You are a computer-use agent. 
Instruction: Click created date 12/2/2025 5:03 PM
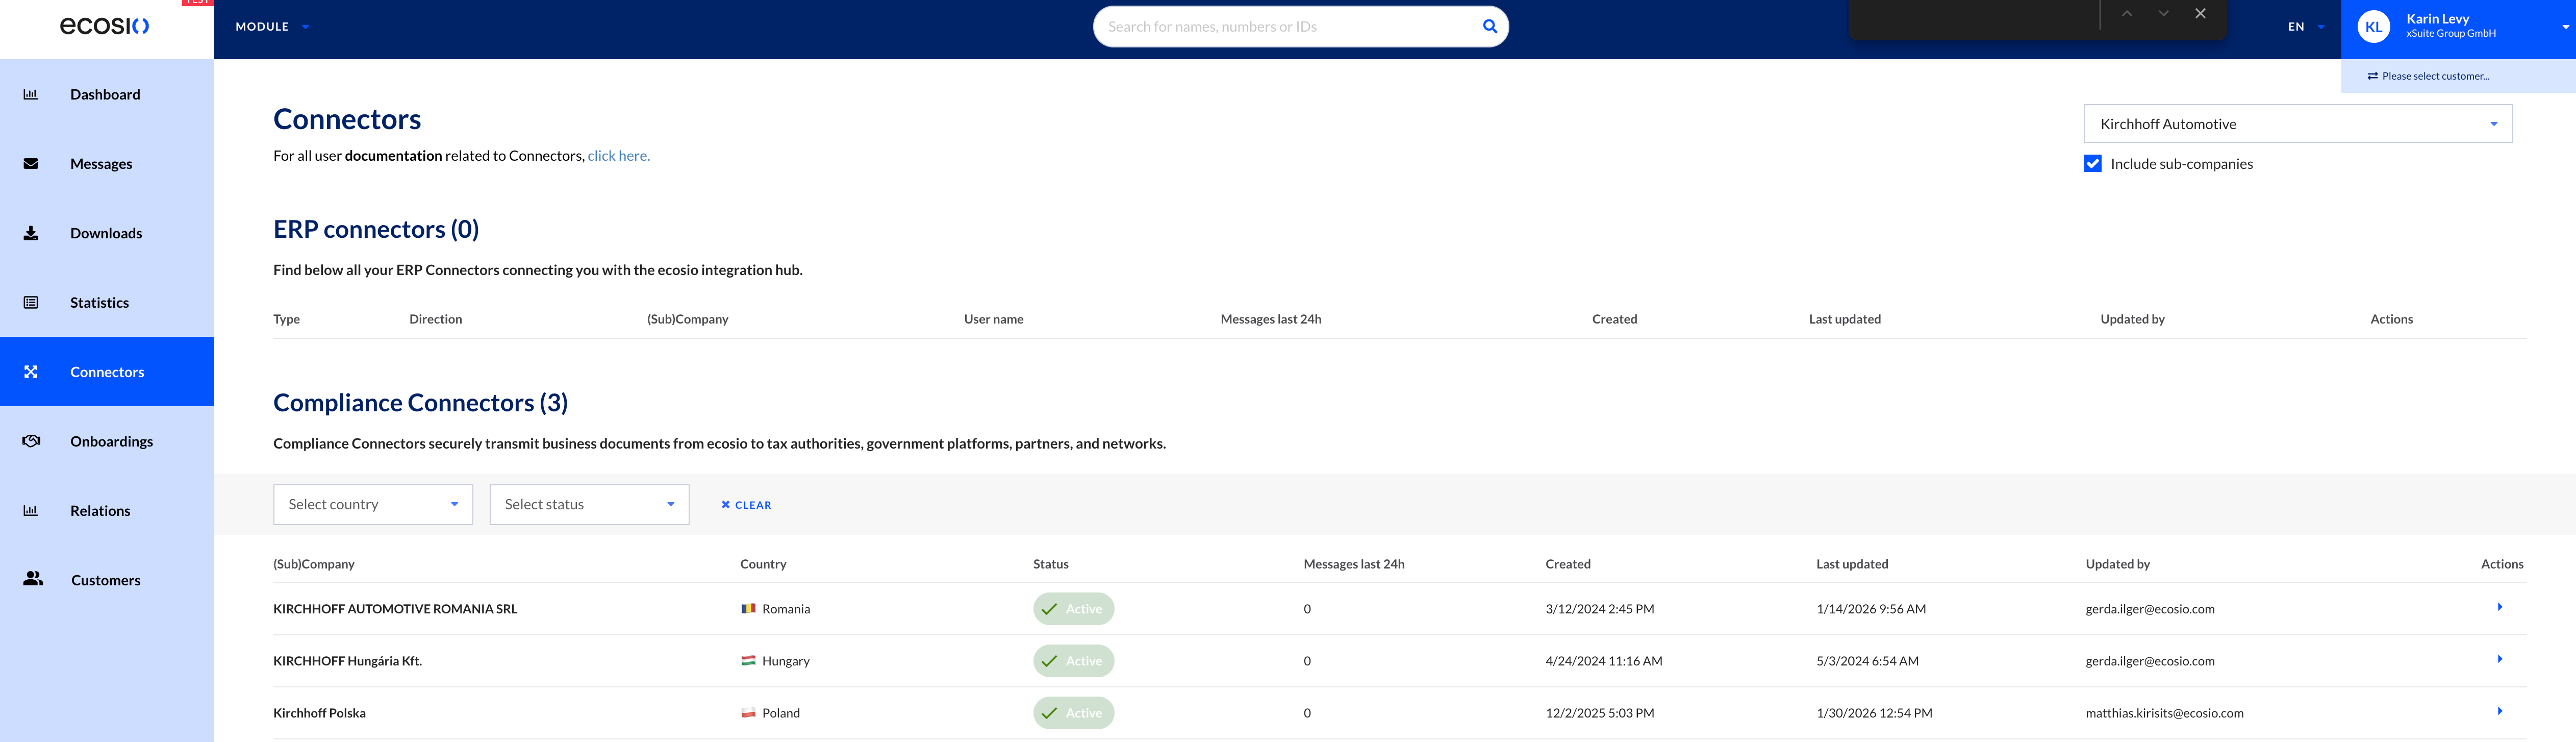pyautogui.click(x=1599, y=713)
